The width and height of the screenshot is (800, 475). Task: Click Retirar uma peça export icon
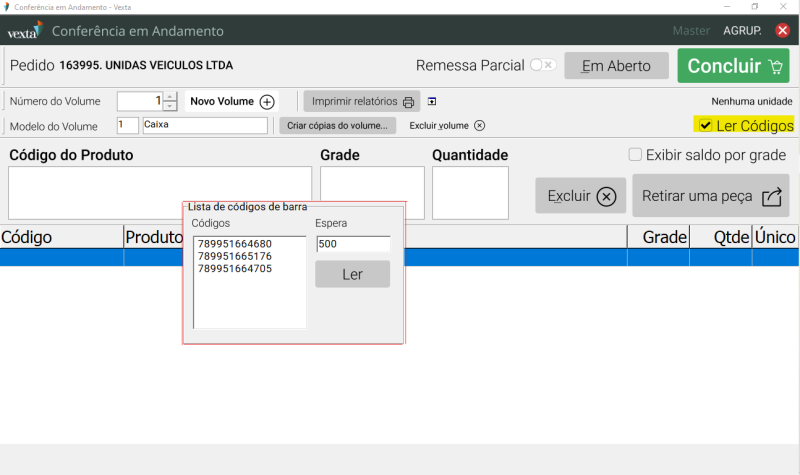tap(771, 197)
